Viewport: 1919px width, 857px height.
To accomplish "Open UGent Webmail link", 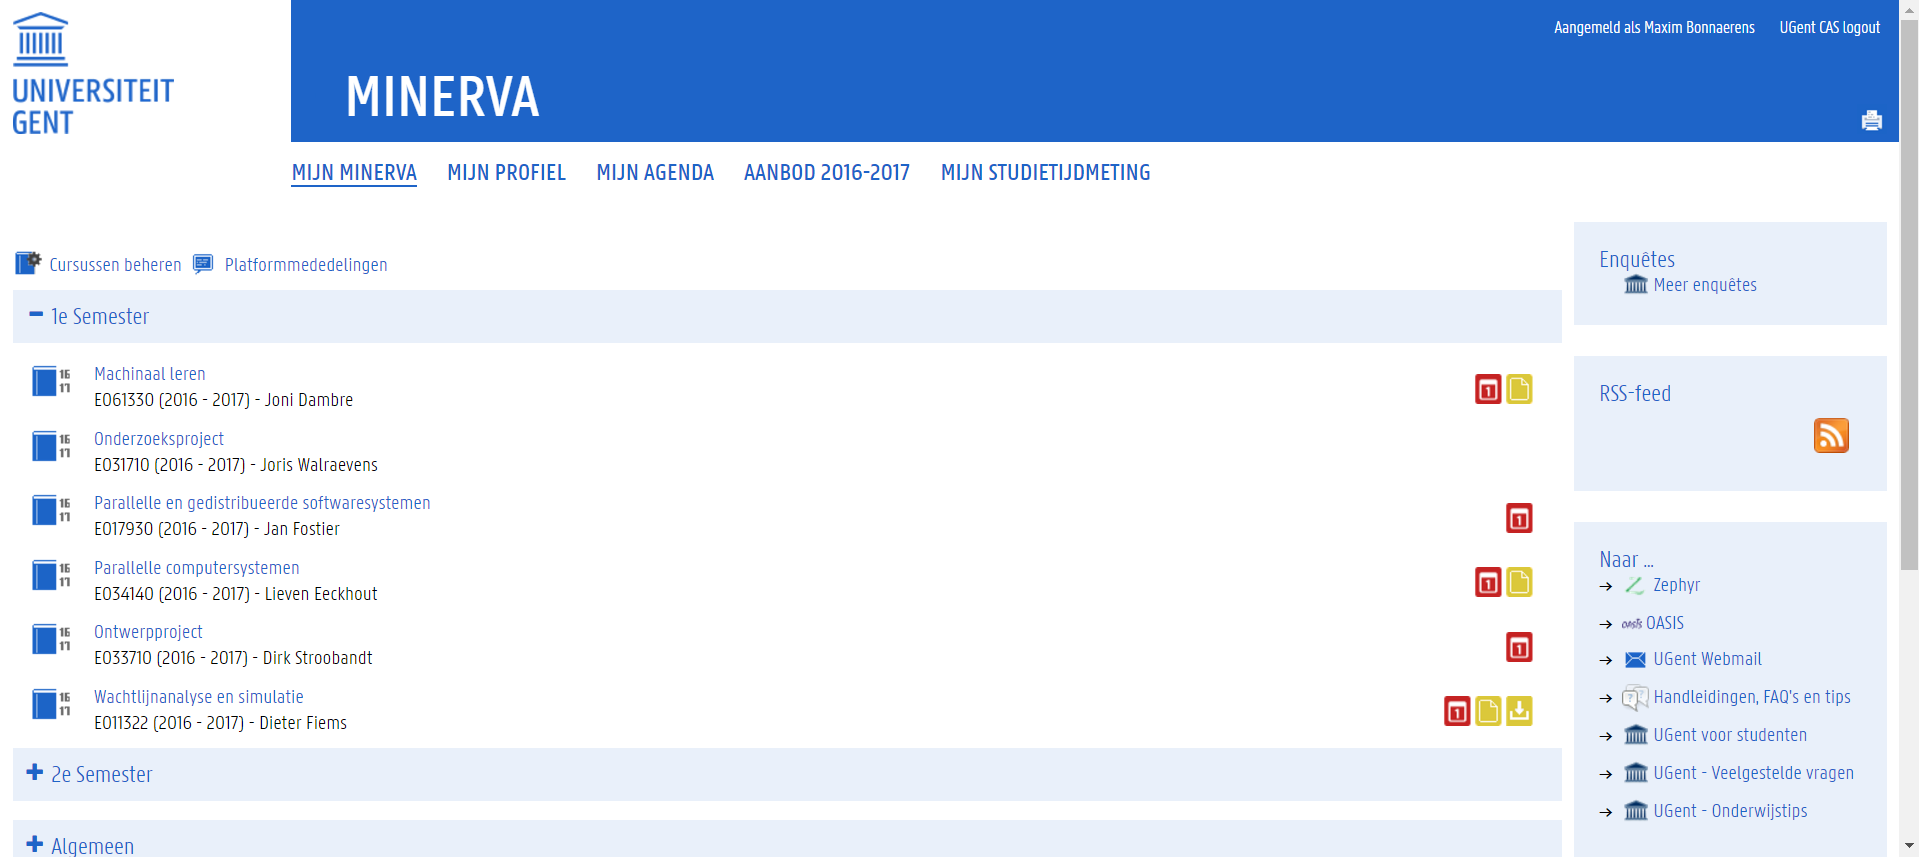I will point(1707,659).
